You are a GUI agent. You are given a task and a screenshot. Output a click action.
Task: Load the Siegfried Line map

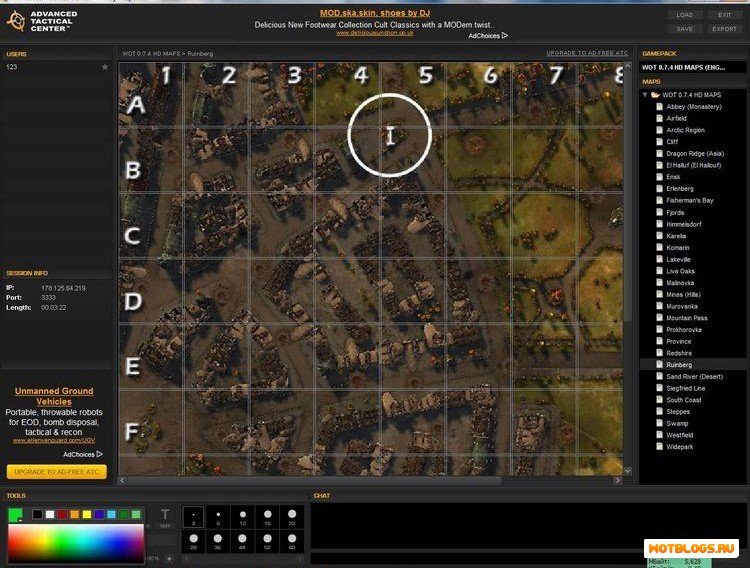[x=685, y=388]
